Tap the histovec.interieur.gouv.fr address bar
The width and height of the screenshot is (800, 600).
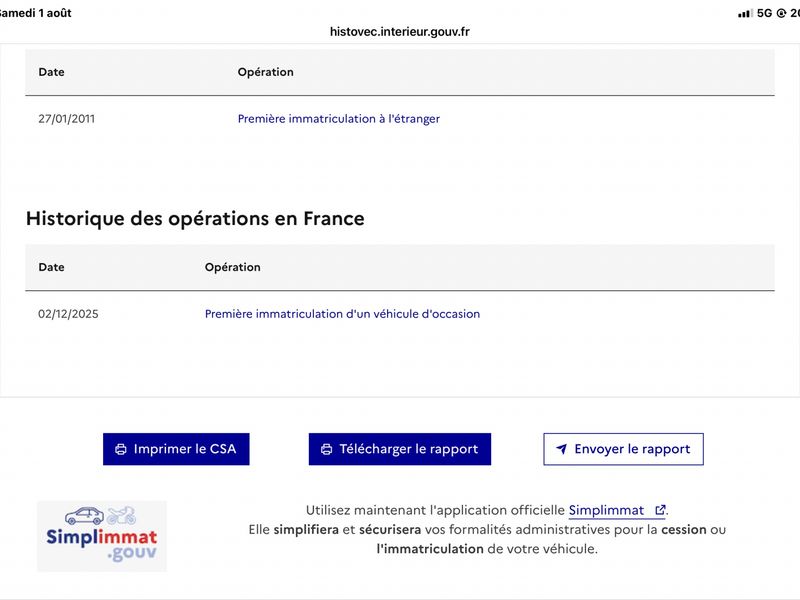(399, 32)
